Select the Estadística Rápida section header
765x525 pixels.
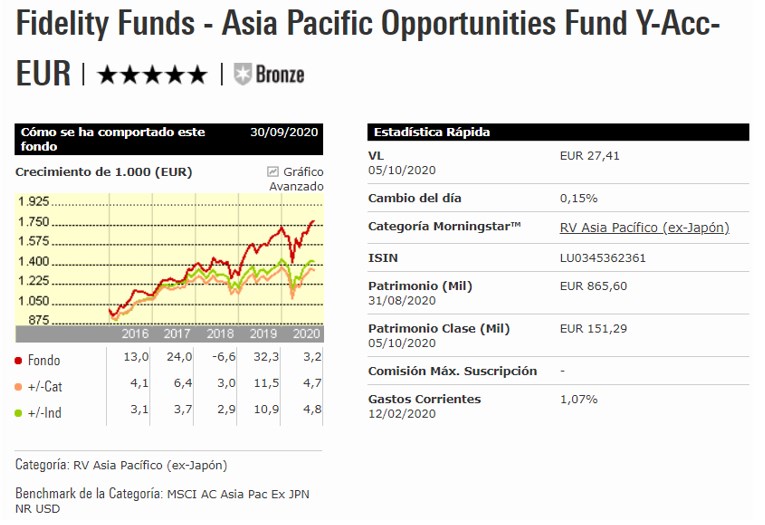(431, 132)
